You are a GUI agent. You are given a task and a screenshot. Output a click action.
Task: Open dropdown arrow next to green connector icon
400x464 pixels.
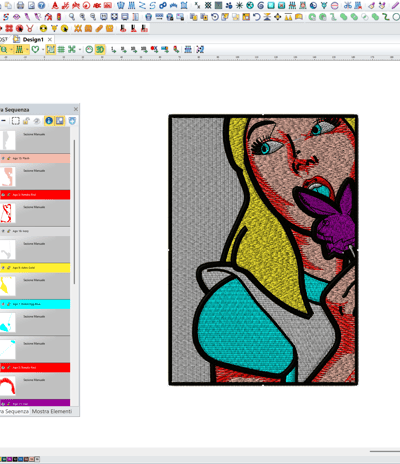coord(80,49)
